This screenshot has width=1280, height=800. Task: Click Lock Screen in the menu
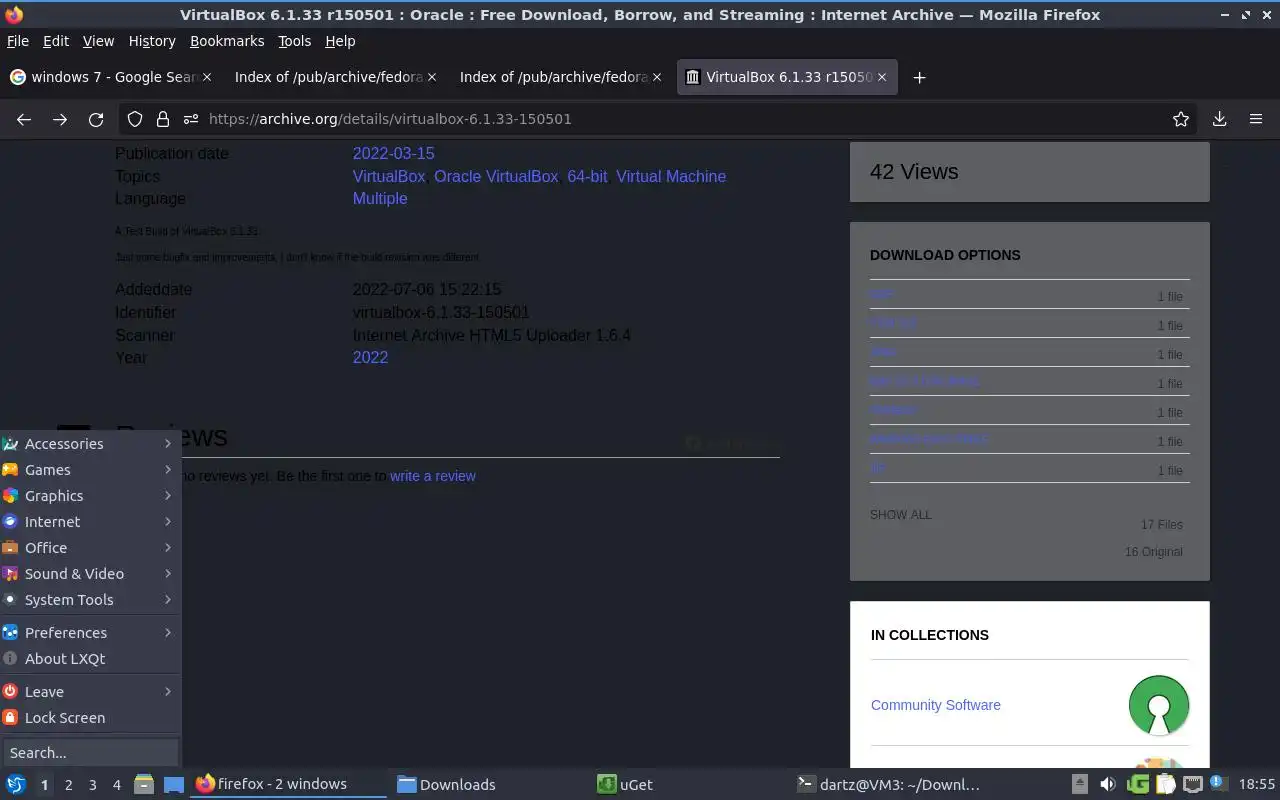point(90,717)
